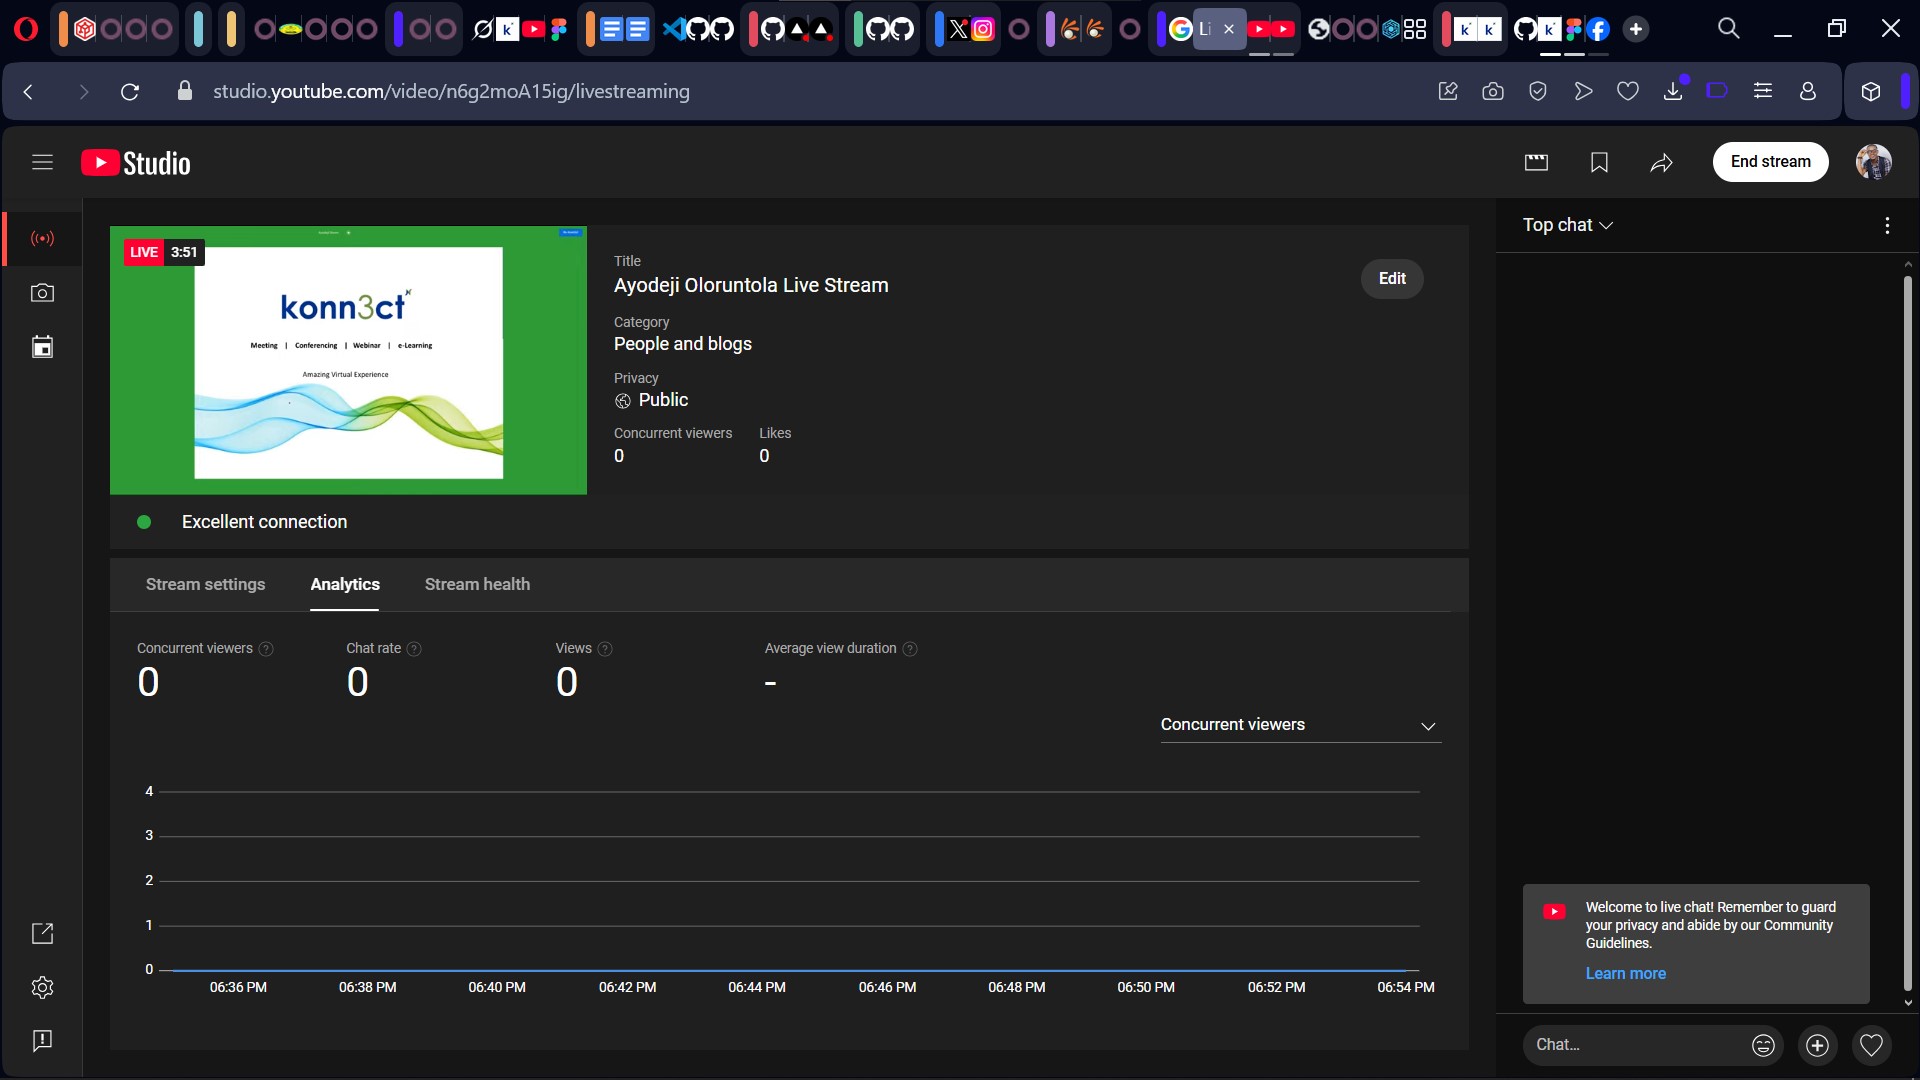Open the Concurrent viewers chart metric dropdown
This screenshot has width=1920, height=1080.
(x=1299, y=725)
